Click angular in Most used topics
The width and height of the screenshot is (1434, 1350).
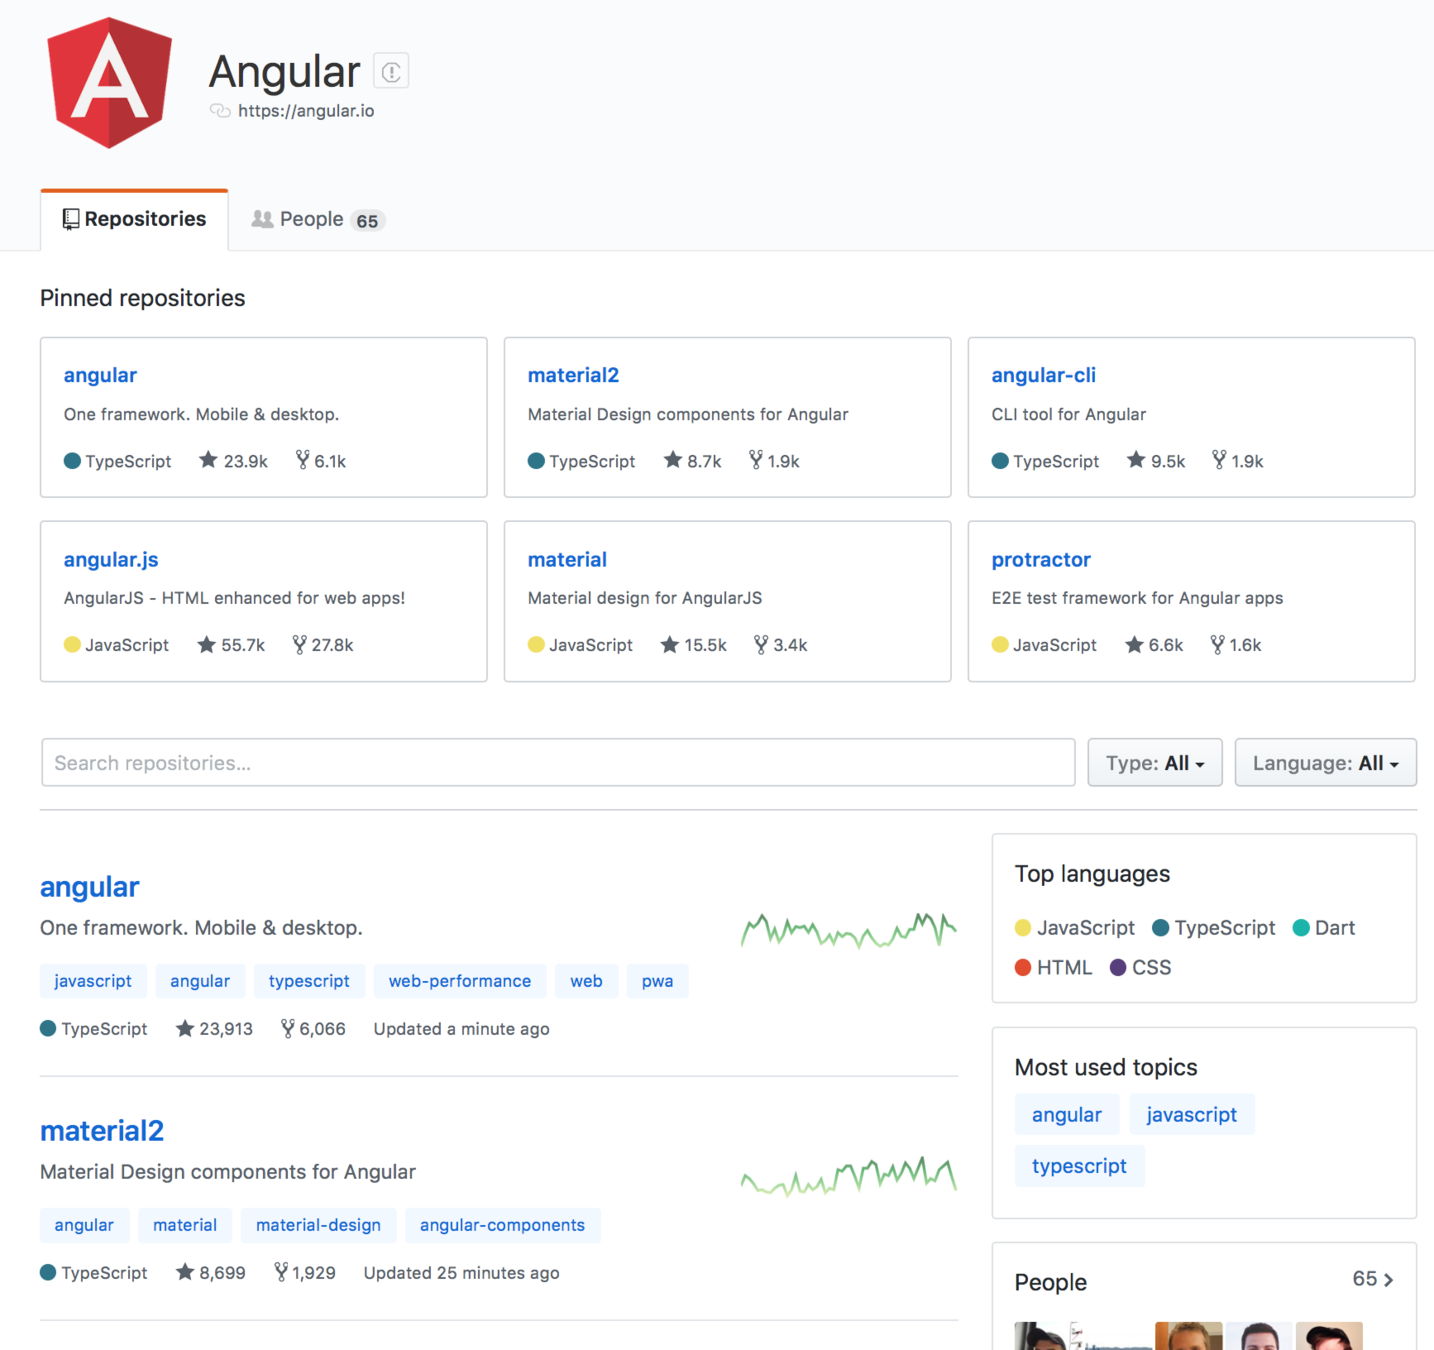pyautogui.click(x=1067, y=1115)
